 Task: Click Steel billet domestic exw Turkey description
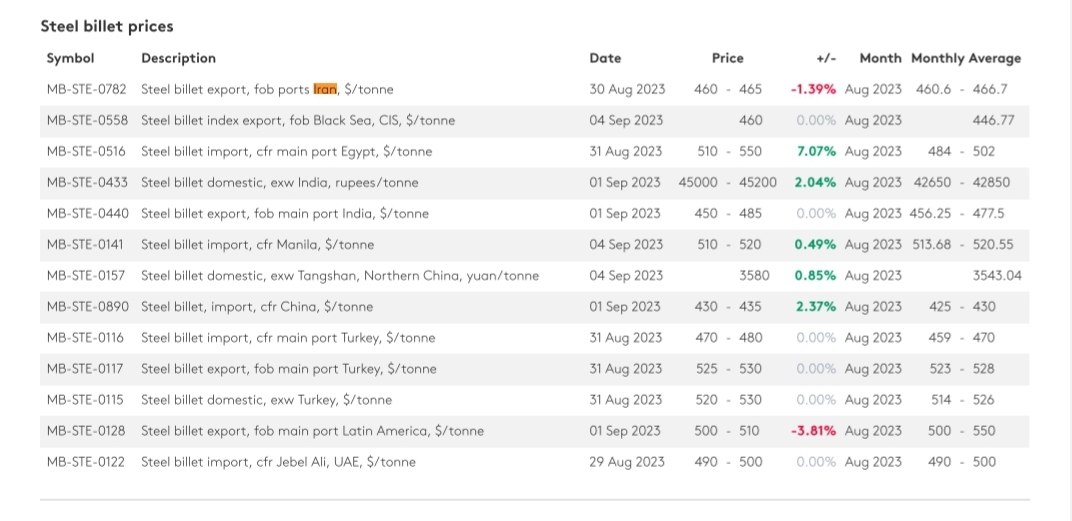tap(267, 400)
